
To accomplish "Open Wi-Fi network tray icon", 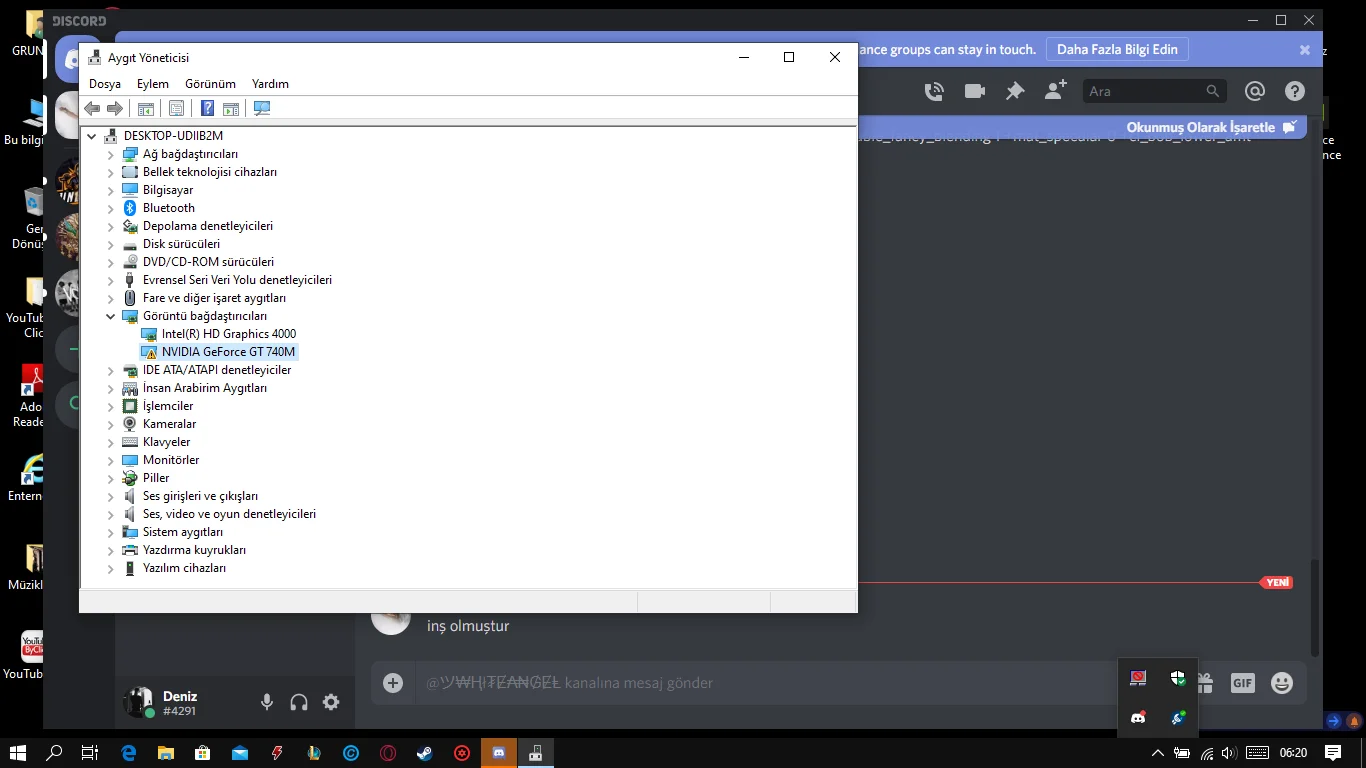I will point(1206,753).
